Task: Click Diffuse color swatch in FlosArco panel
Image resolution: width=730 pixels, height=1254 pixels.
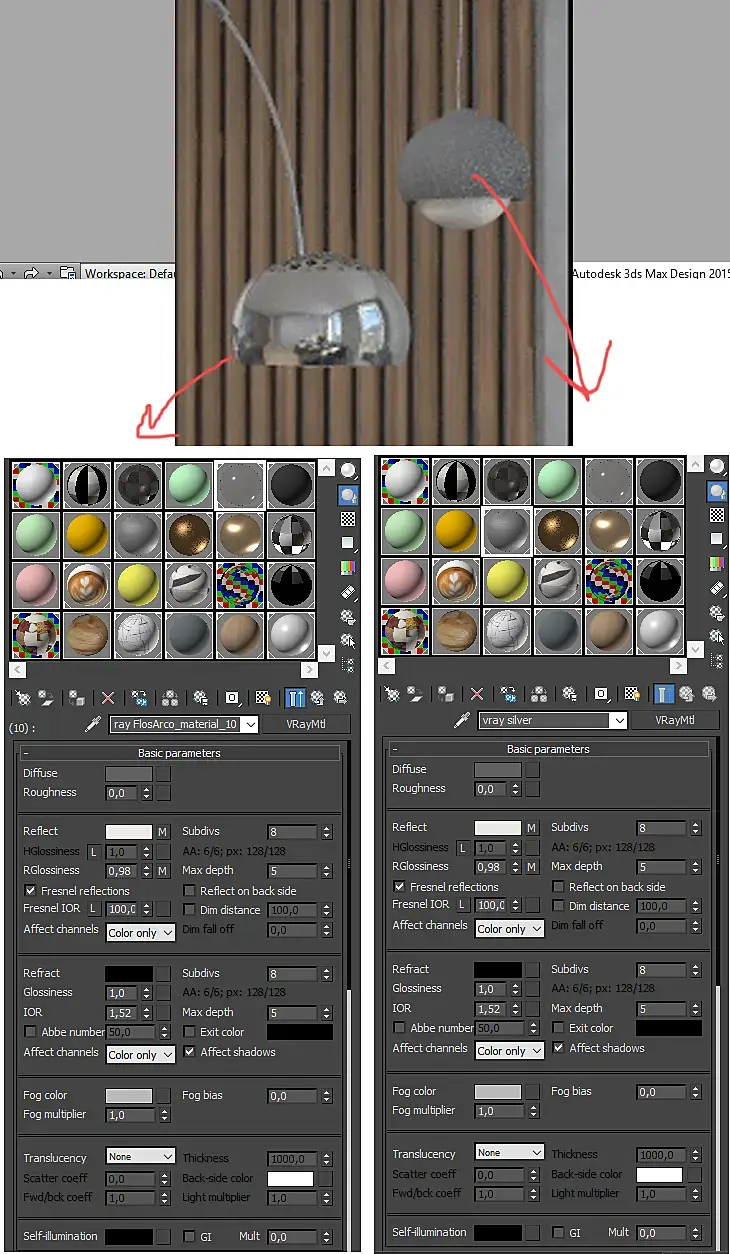Action: point(129,773)
